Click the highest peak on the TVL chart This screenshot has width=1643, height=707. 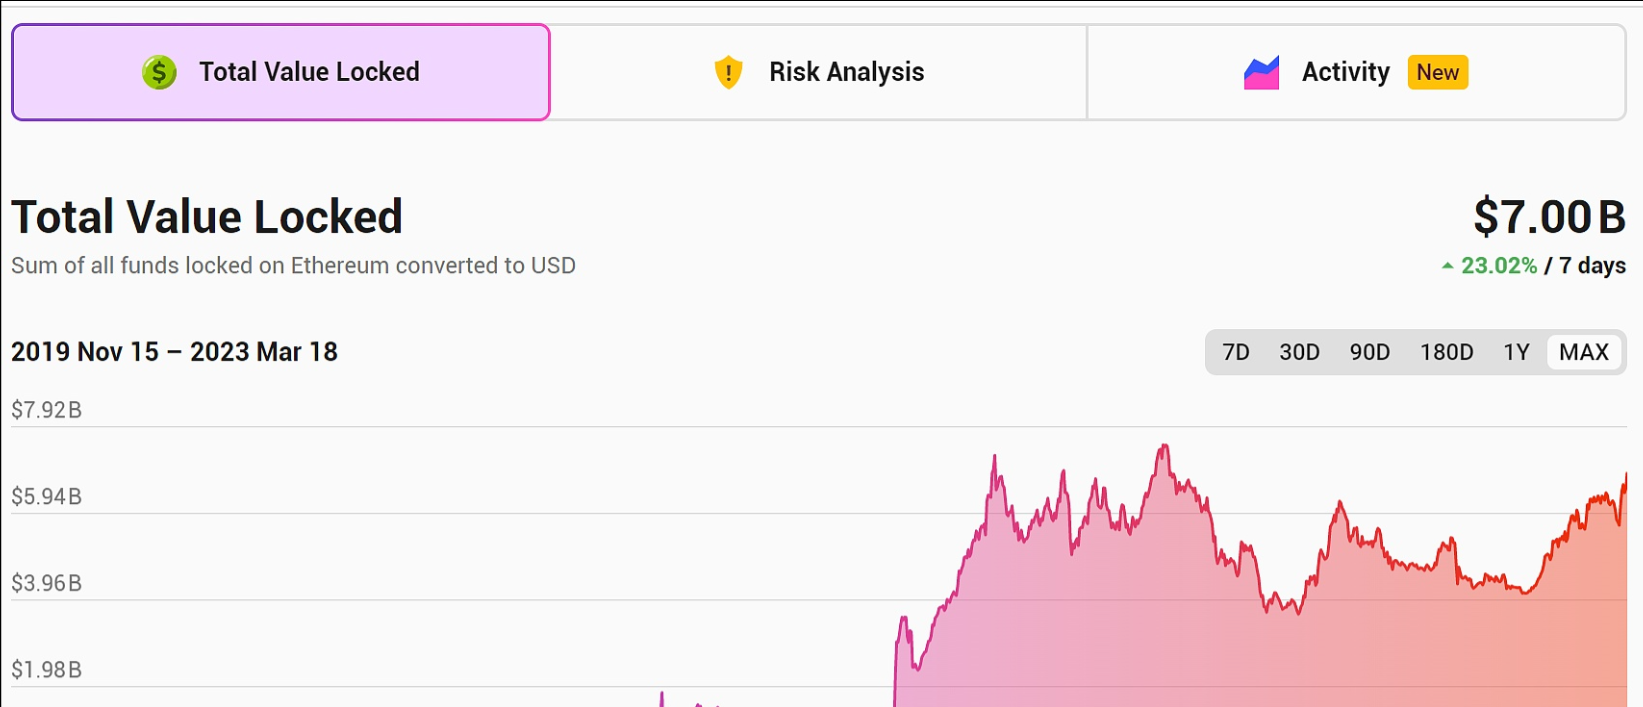(x=1164, y=447)
